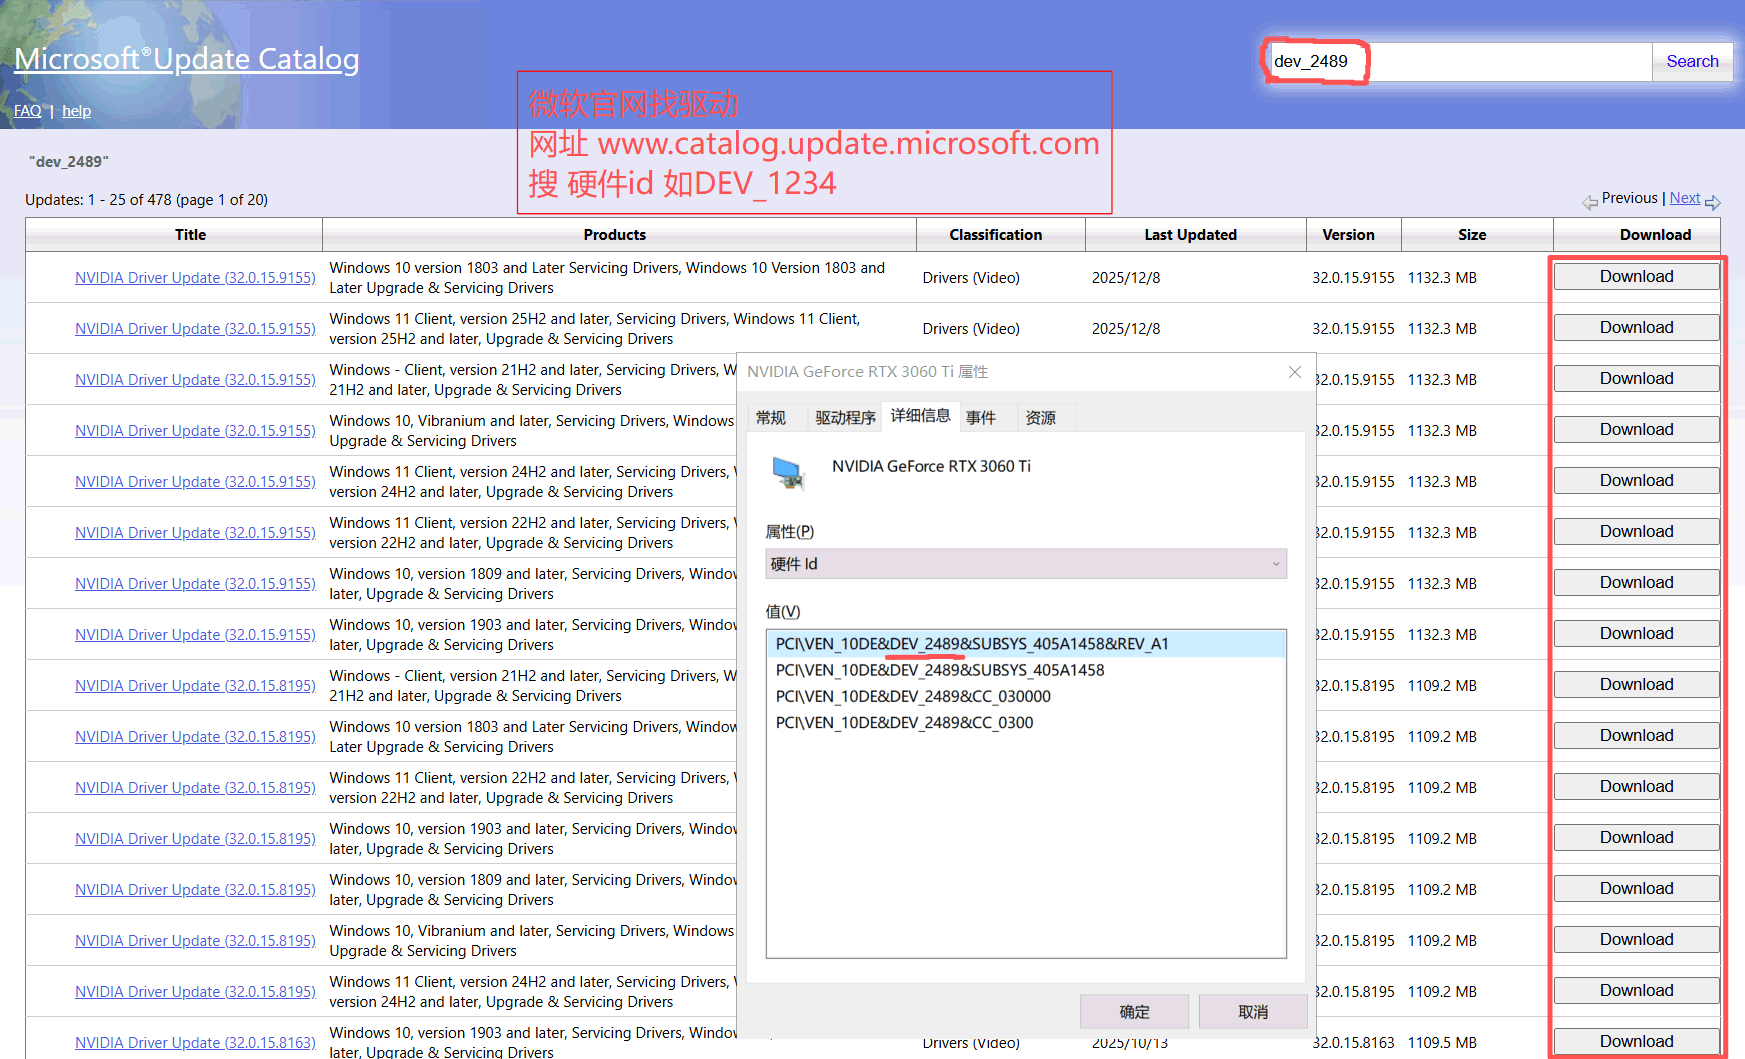Image resolution: width=1745 pixels, height=1059 pixels.
Task: Click the Next page arrow icon
Action: pyautogui.click(x=1712, y=203)
